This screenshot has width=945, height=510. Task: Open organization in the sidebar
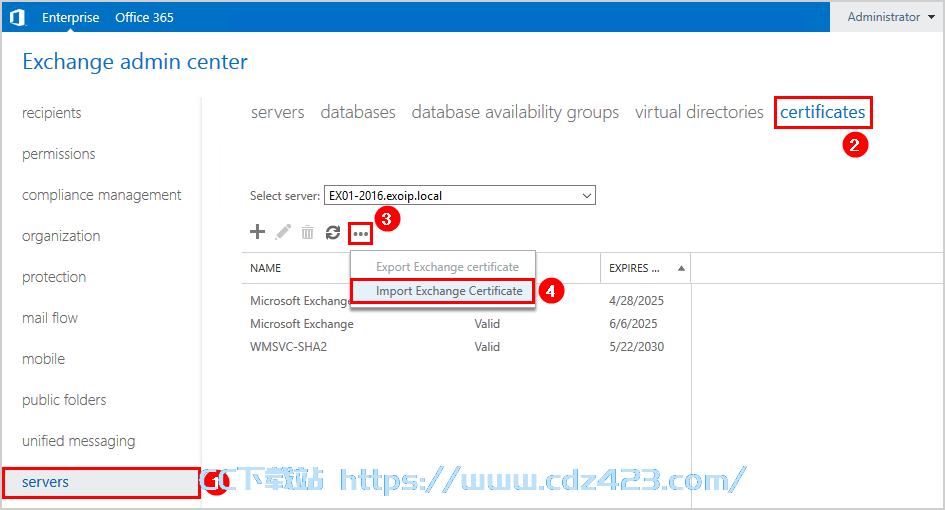61,236
